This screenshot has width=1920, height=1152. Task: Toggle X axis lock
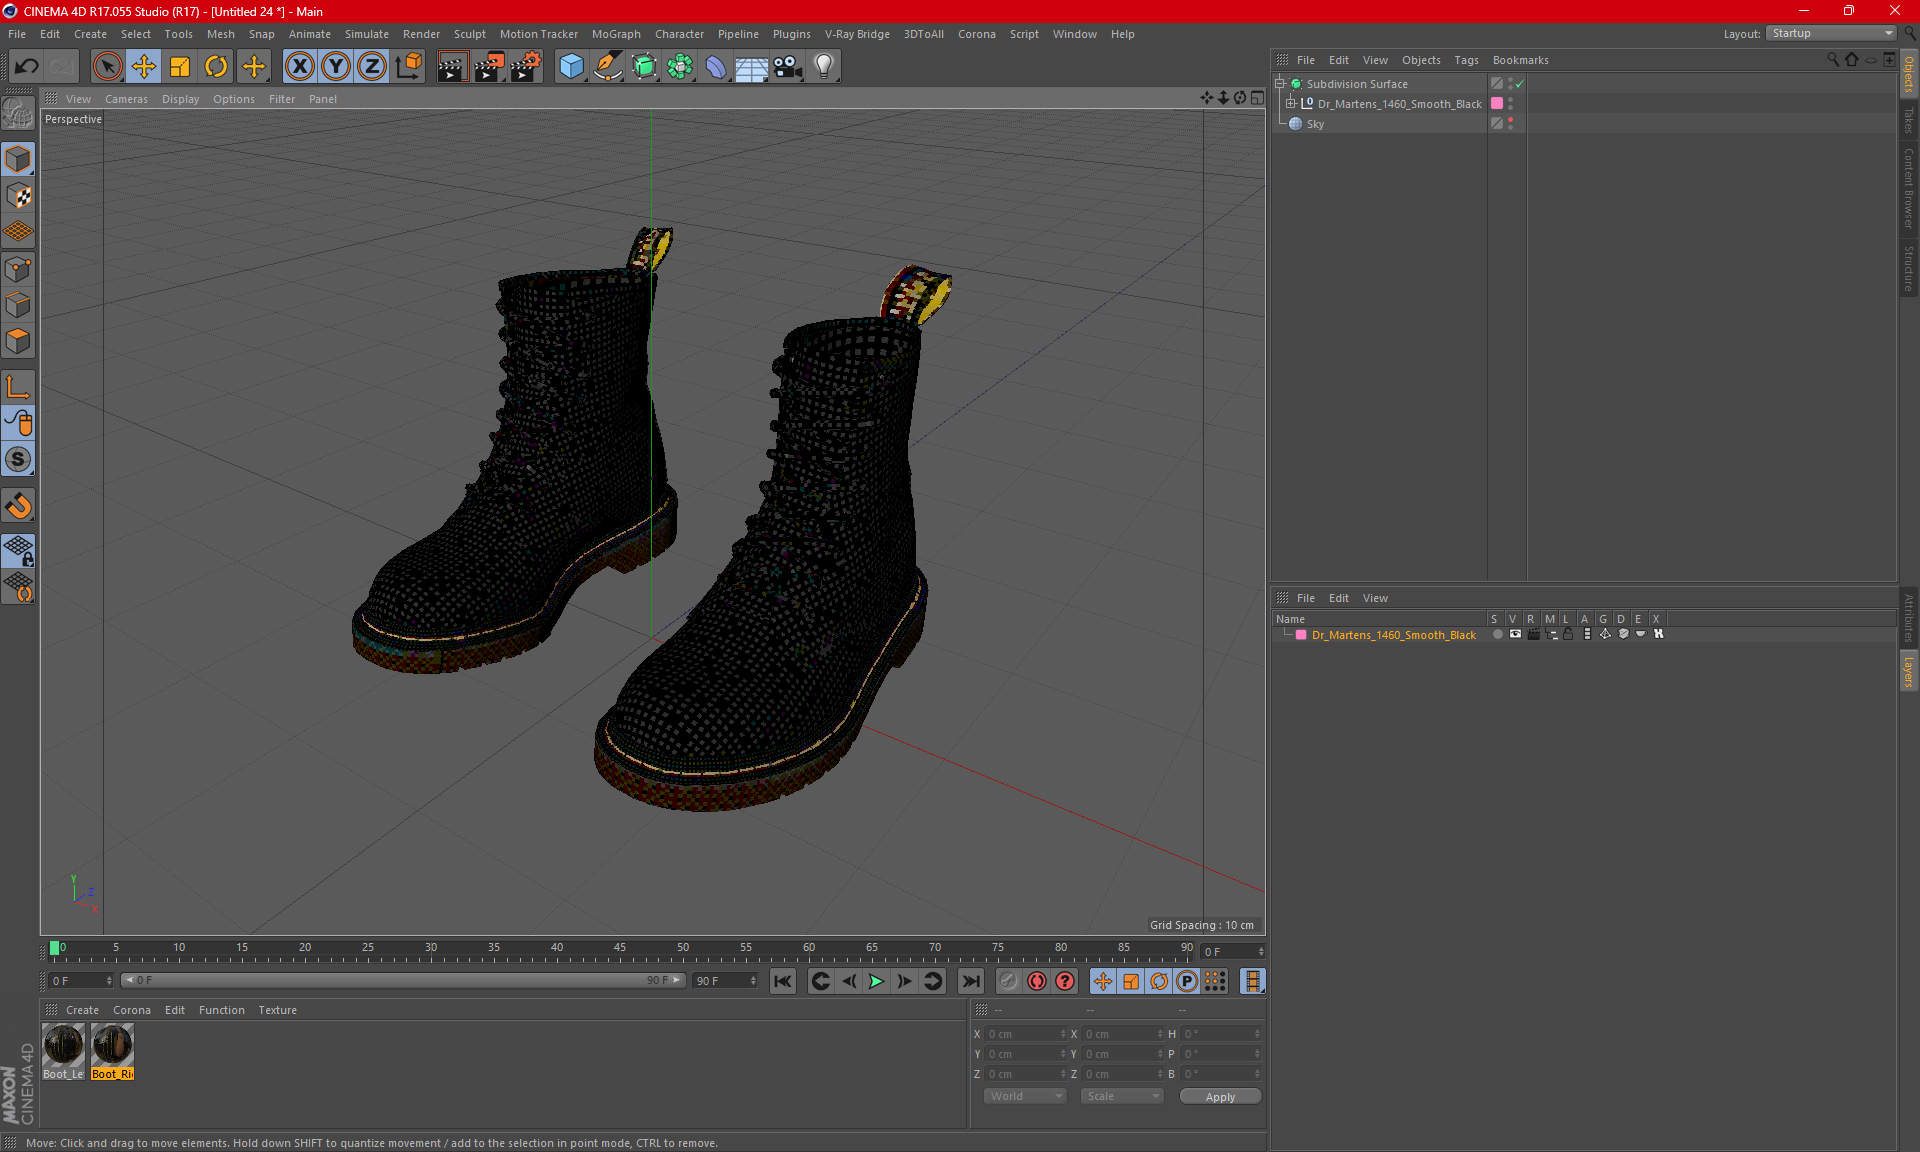point(299,66)
